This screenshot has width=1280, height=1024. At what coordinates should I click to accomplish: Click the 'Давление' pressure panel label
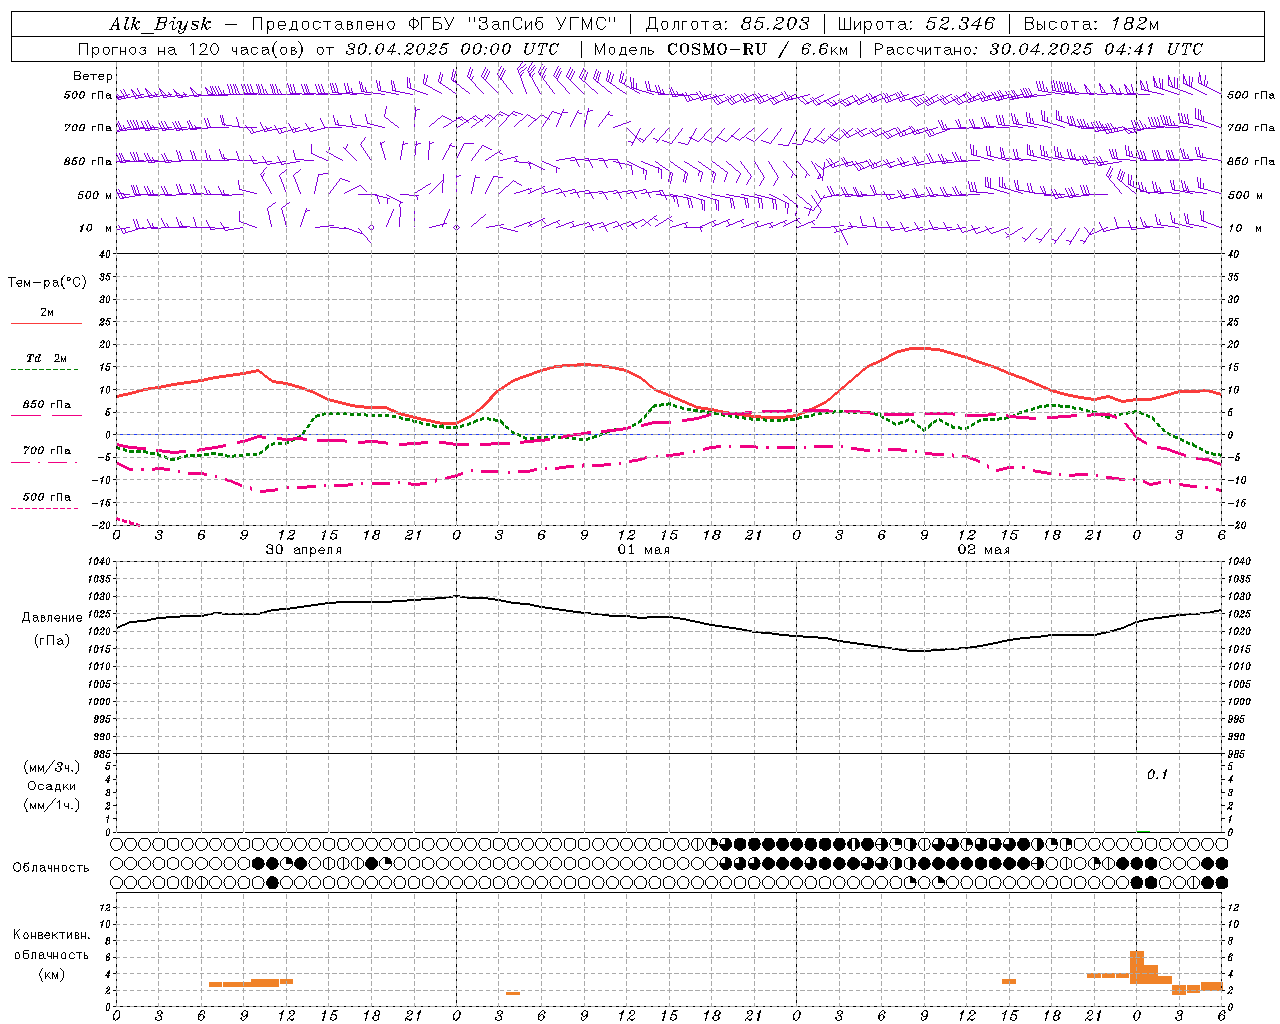(52, 618)
